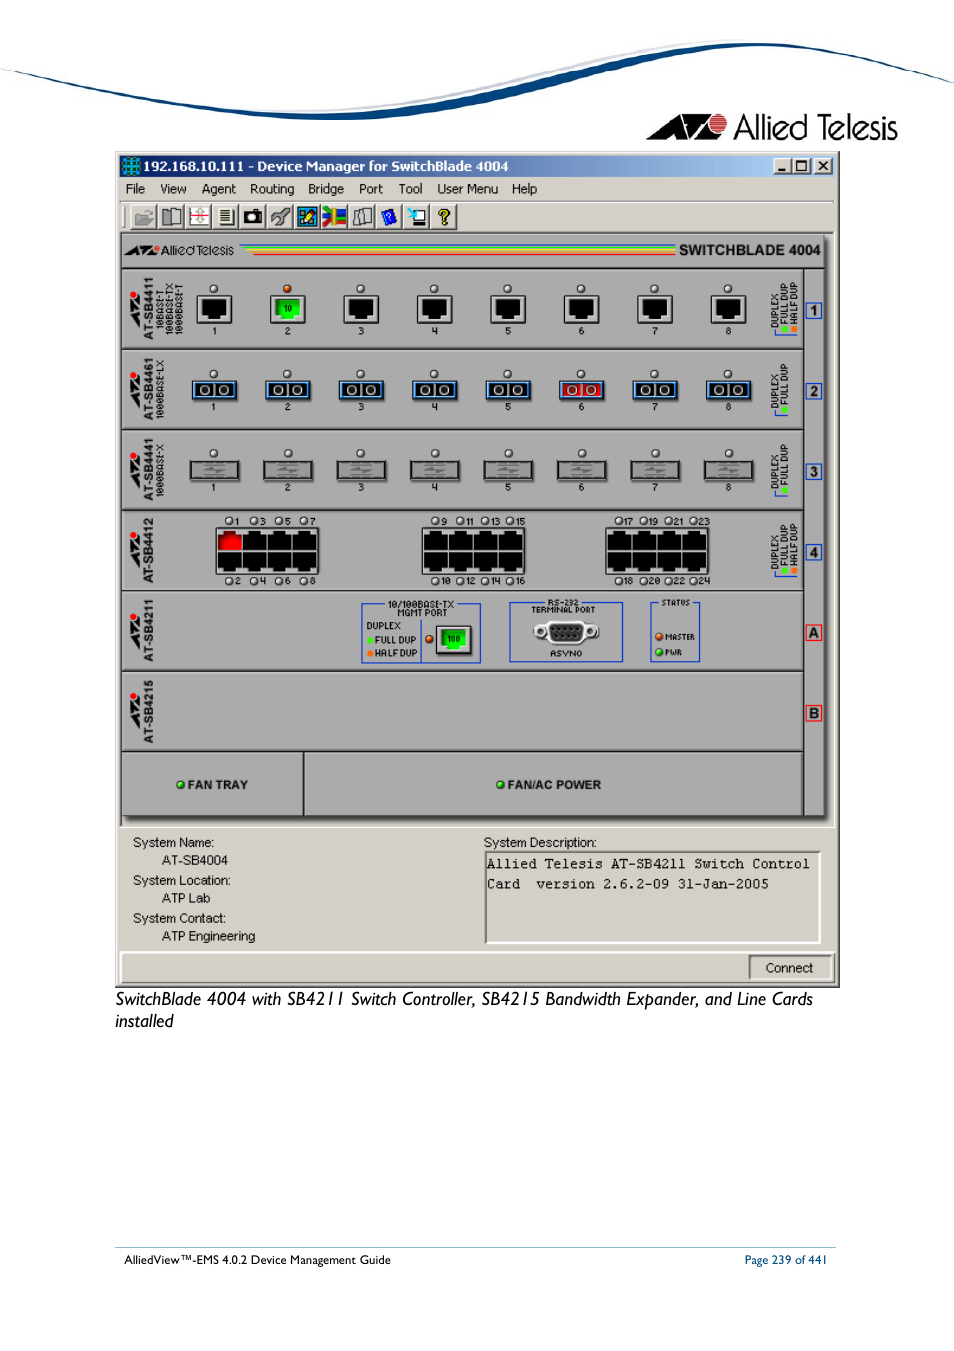Open the Agent menu
Image resolution: width=954 pixels, height=1351 pixels.
219,189
